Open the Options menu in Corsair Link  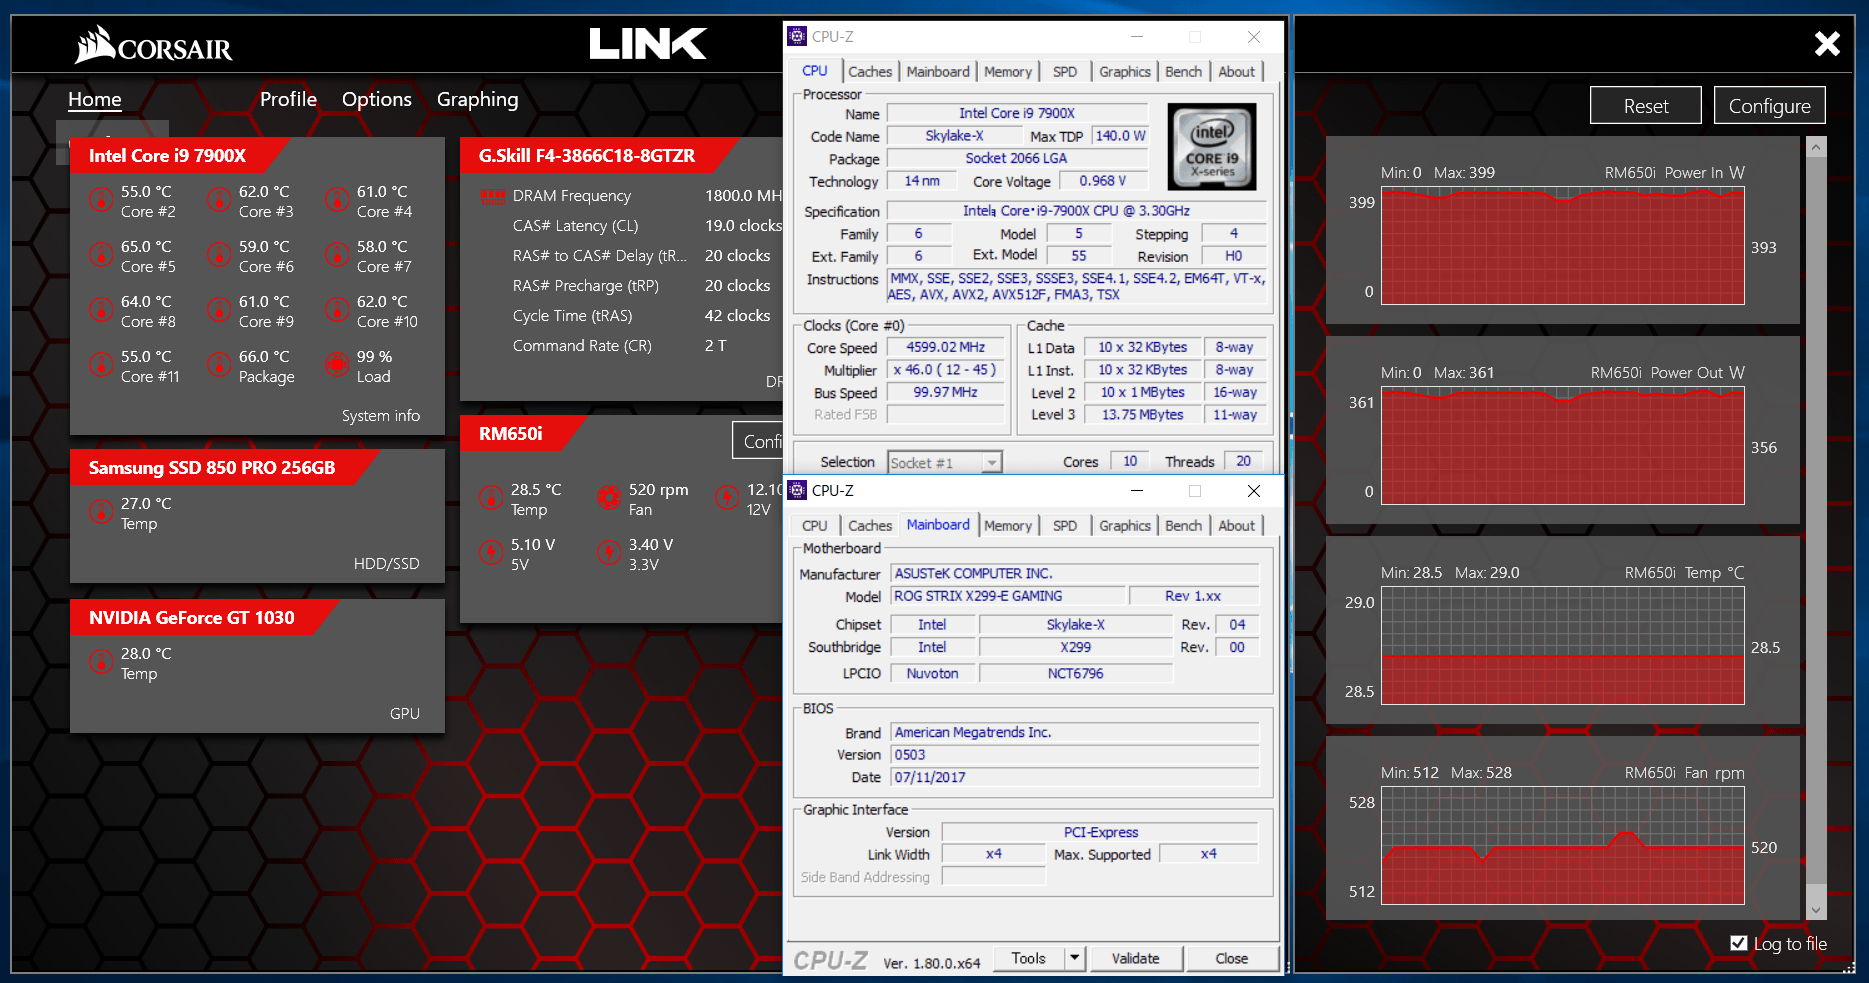tap(377, 99)
